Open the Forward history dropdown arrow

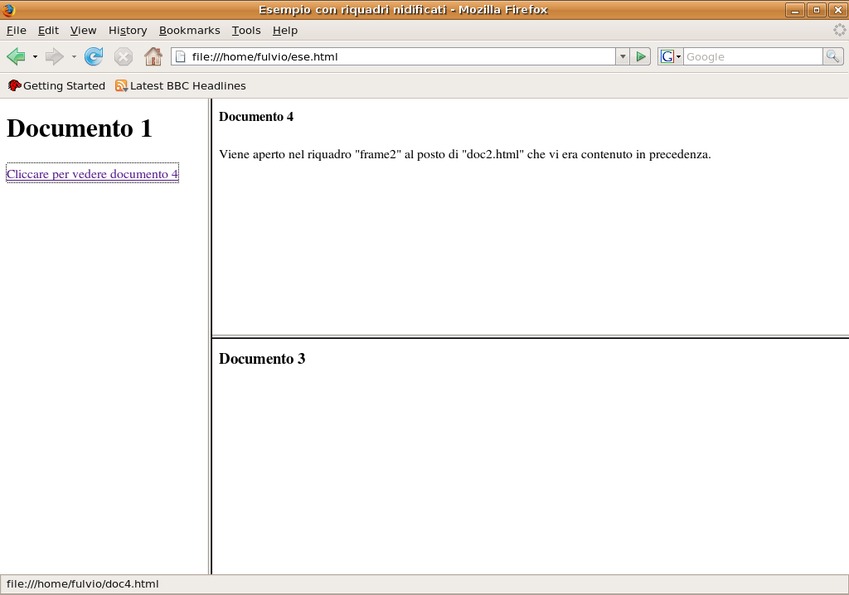74,56
